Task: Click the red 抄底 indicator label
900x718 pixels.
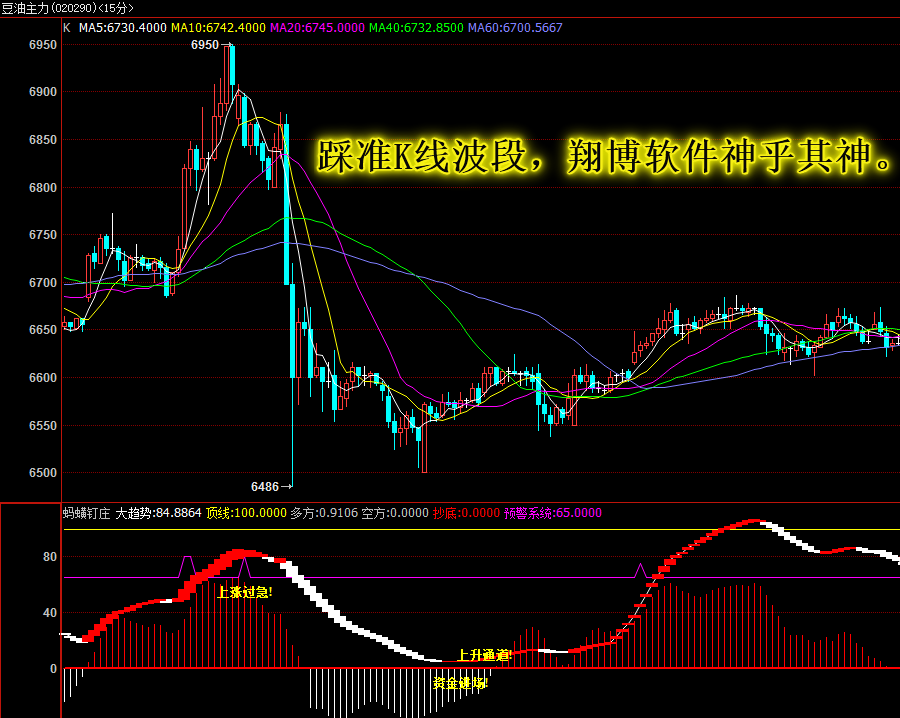Action: tap(466, 513)
